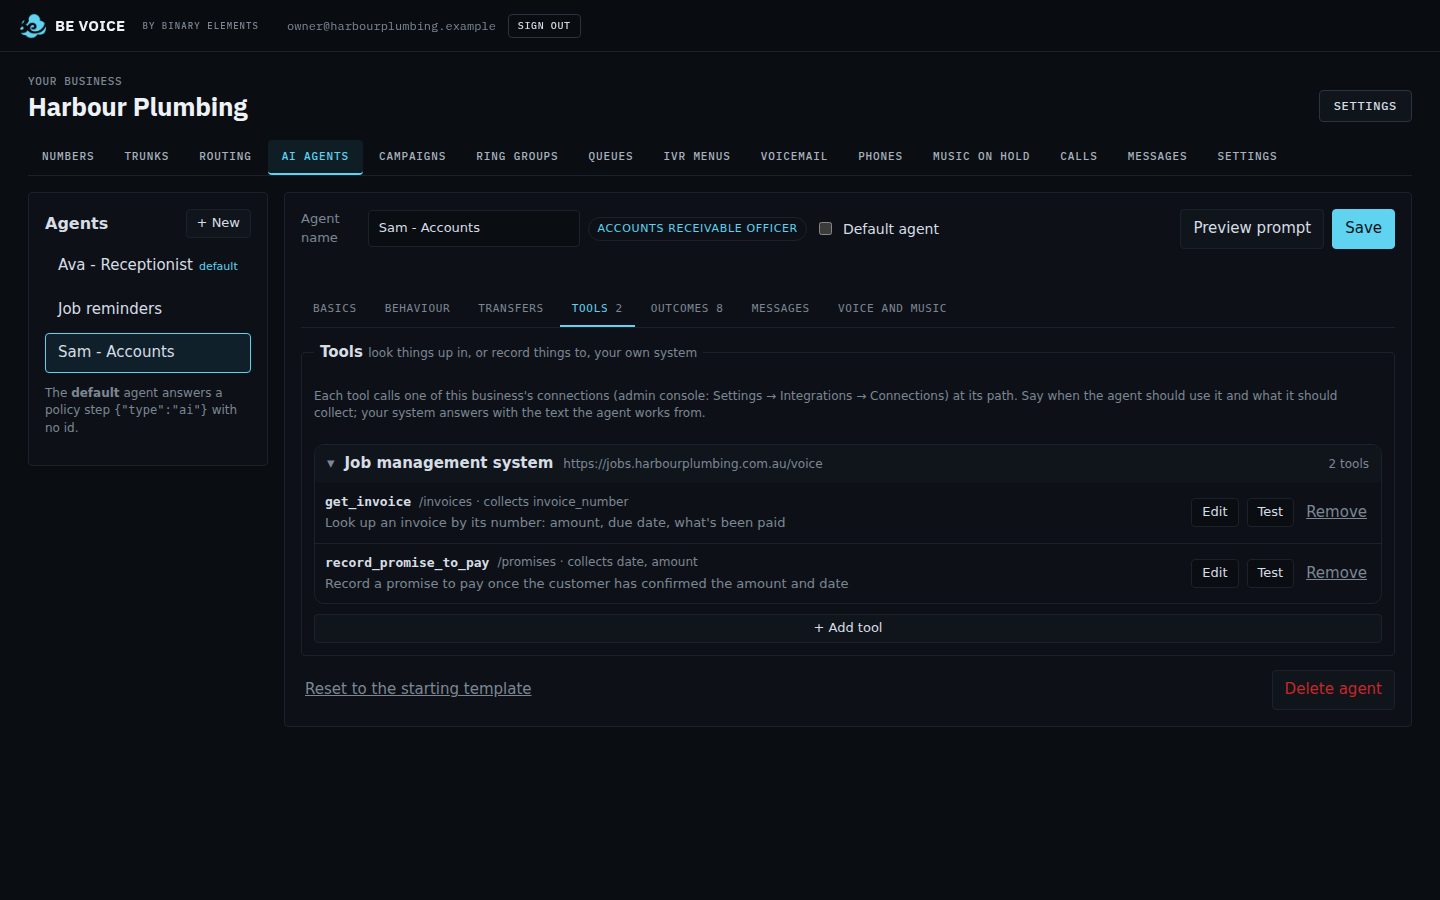
Task: View the Messages tab in main navigation
Action: 1157,157
